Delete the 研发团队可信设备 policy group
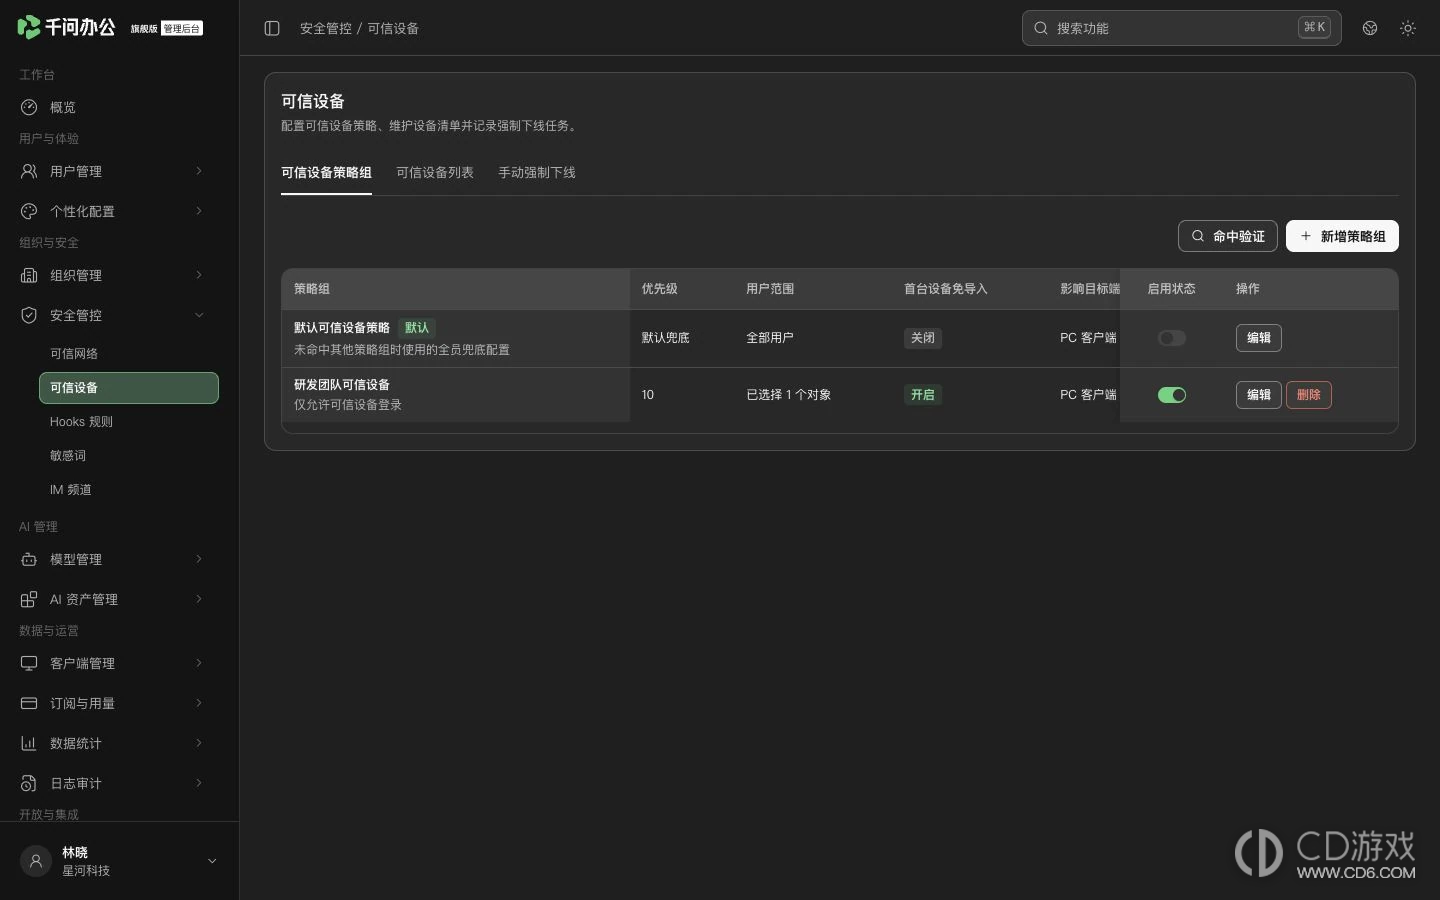This screenshot has height=900, width=1440. tap(1309, 395)
